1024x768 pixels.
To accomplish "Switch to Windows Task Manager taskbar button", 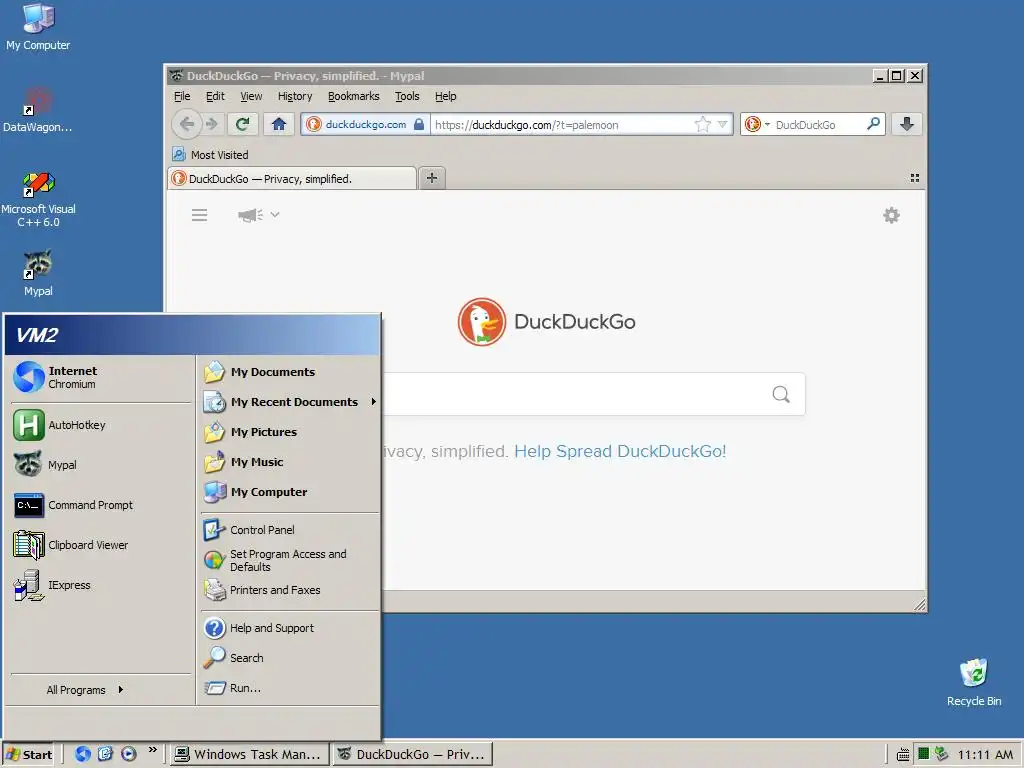I will (x=249, y=754).
